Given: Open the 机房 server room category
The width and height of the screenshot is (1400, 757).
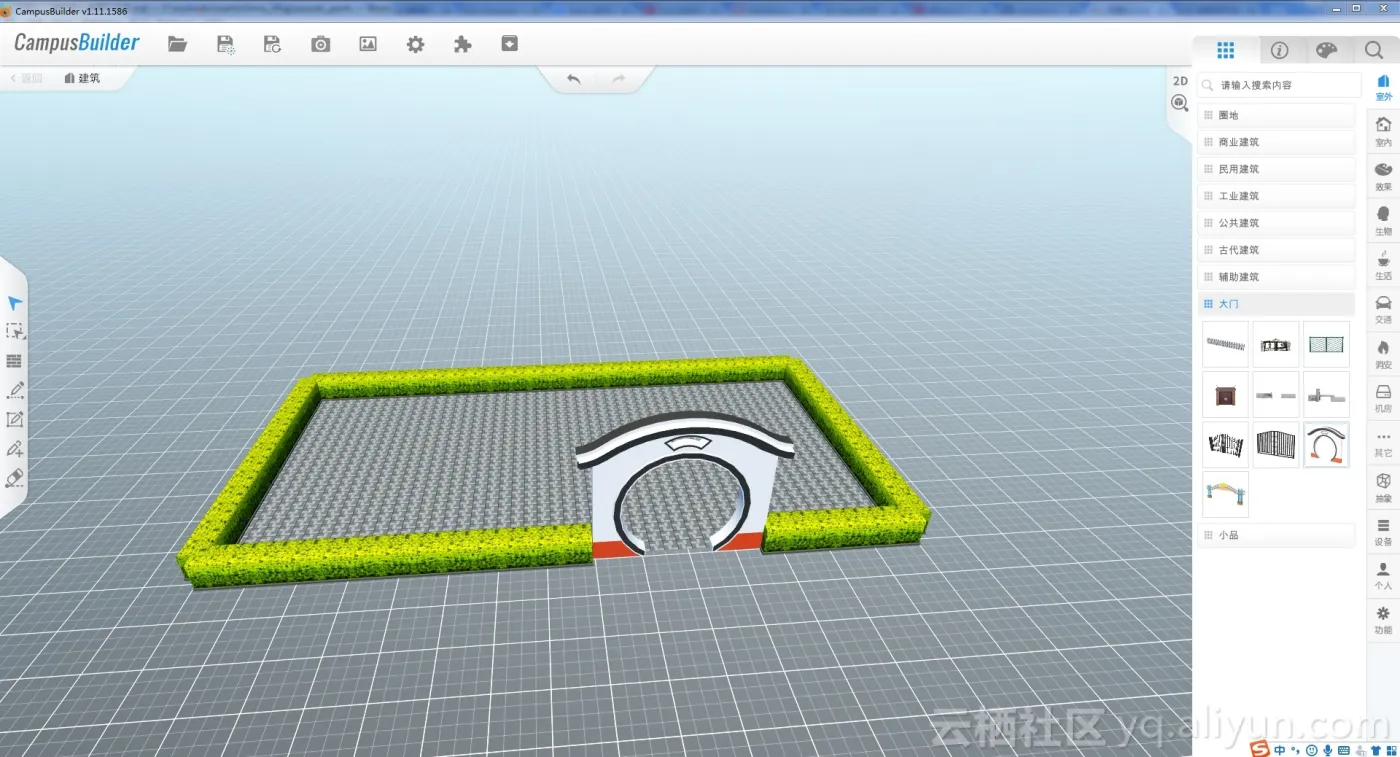Looking at the screenshot, I should pyautogui.click(x=1383, y=398).
